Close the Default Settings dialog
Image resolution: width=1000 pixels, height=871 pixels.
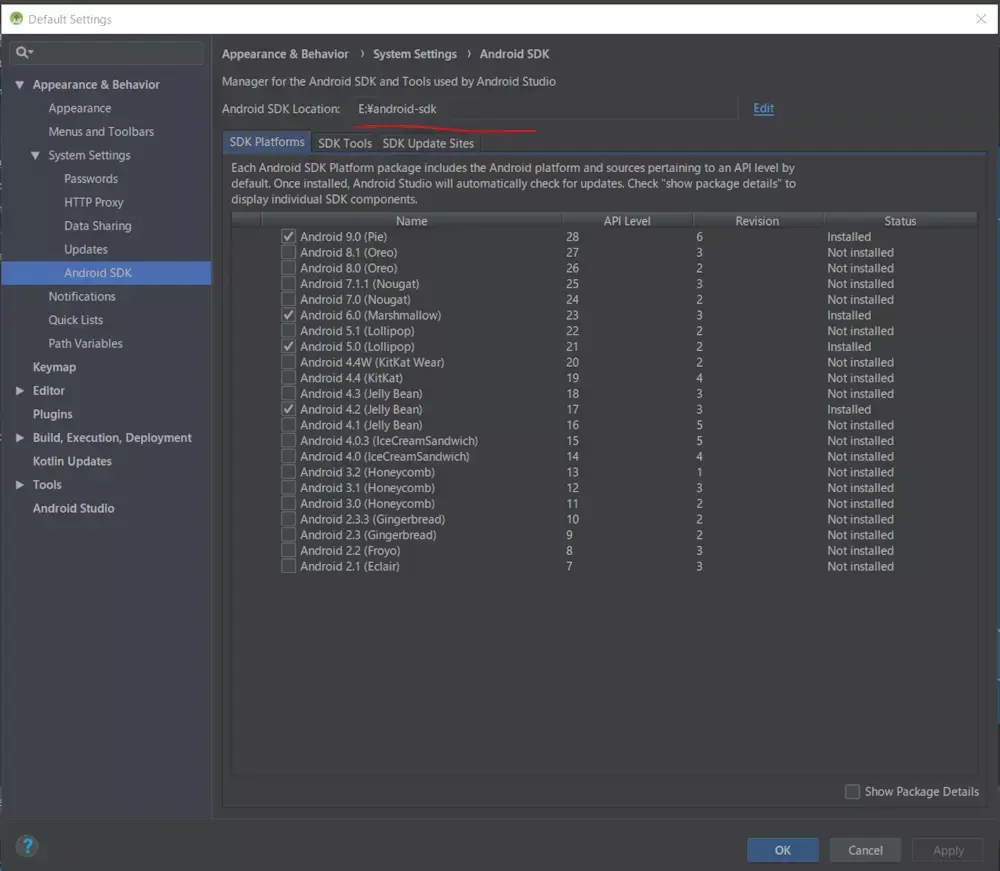(x=981, y=18)
